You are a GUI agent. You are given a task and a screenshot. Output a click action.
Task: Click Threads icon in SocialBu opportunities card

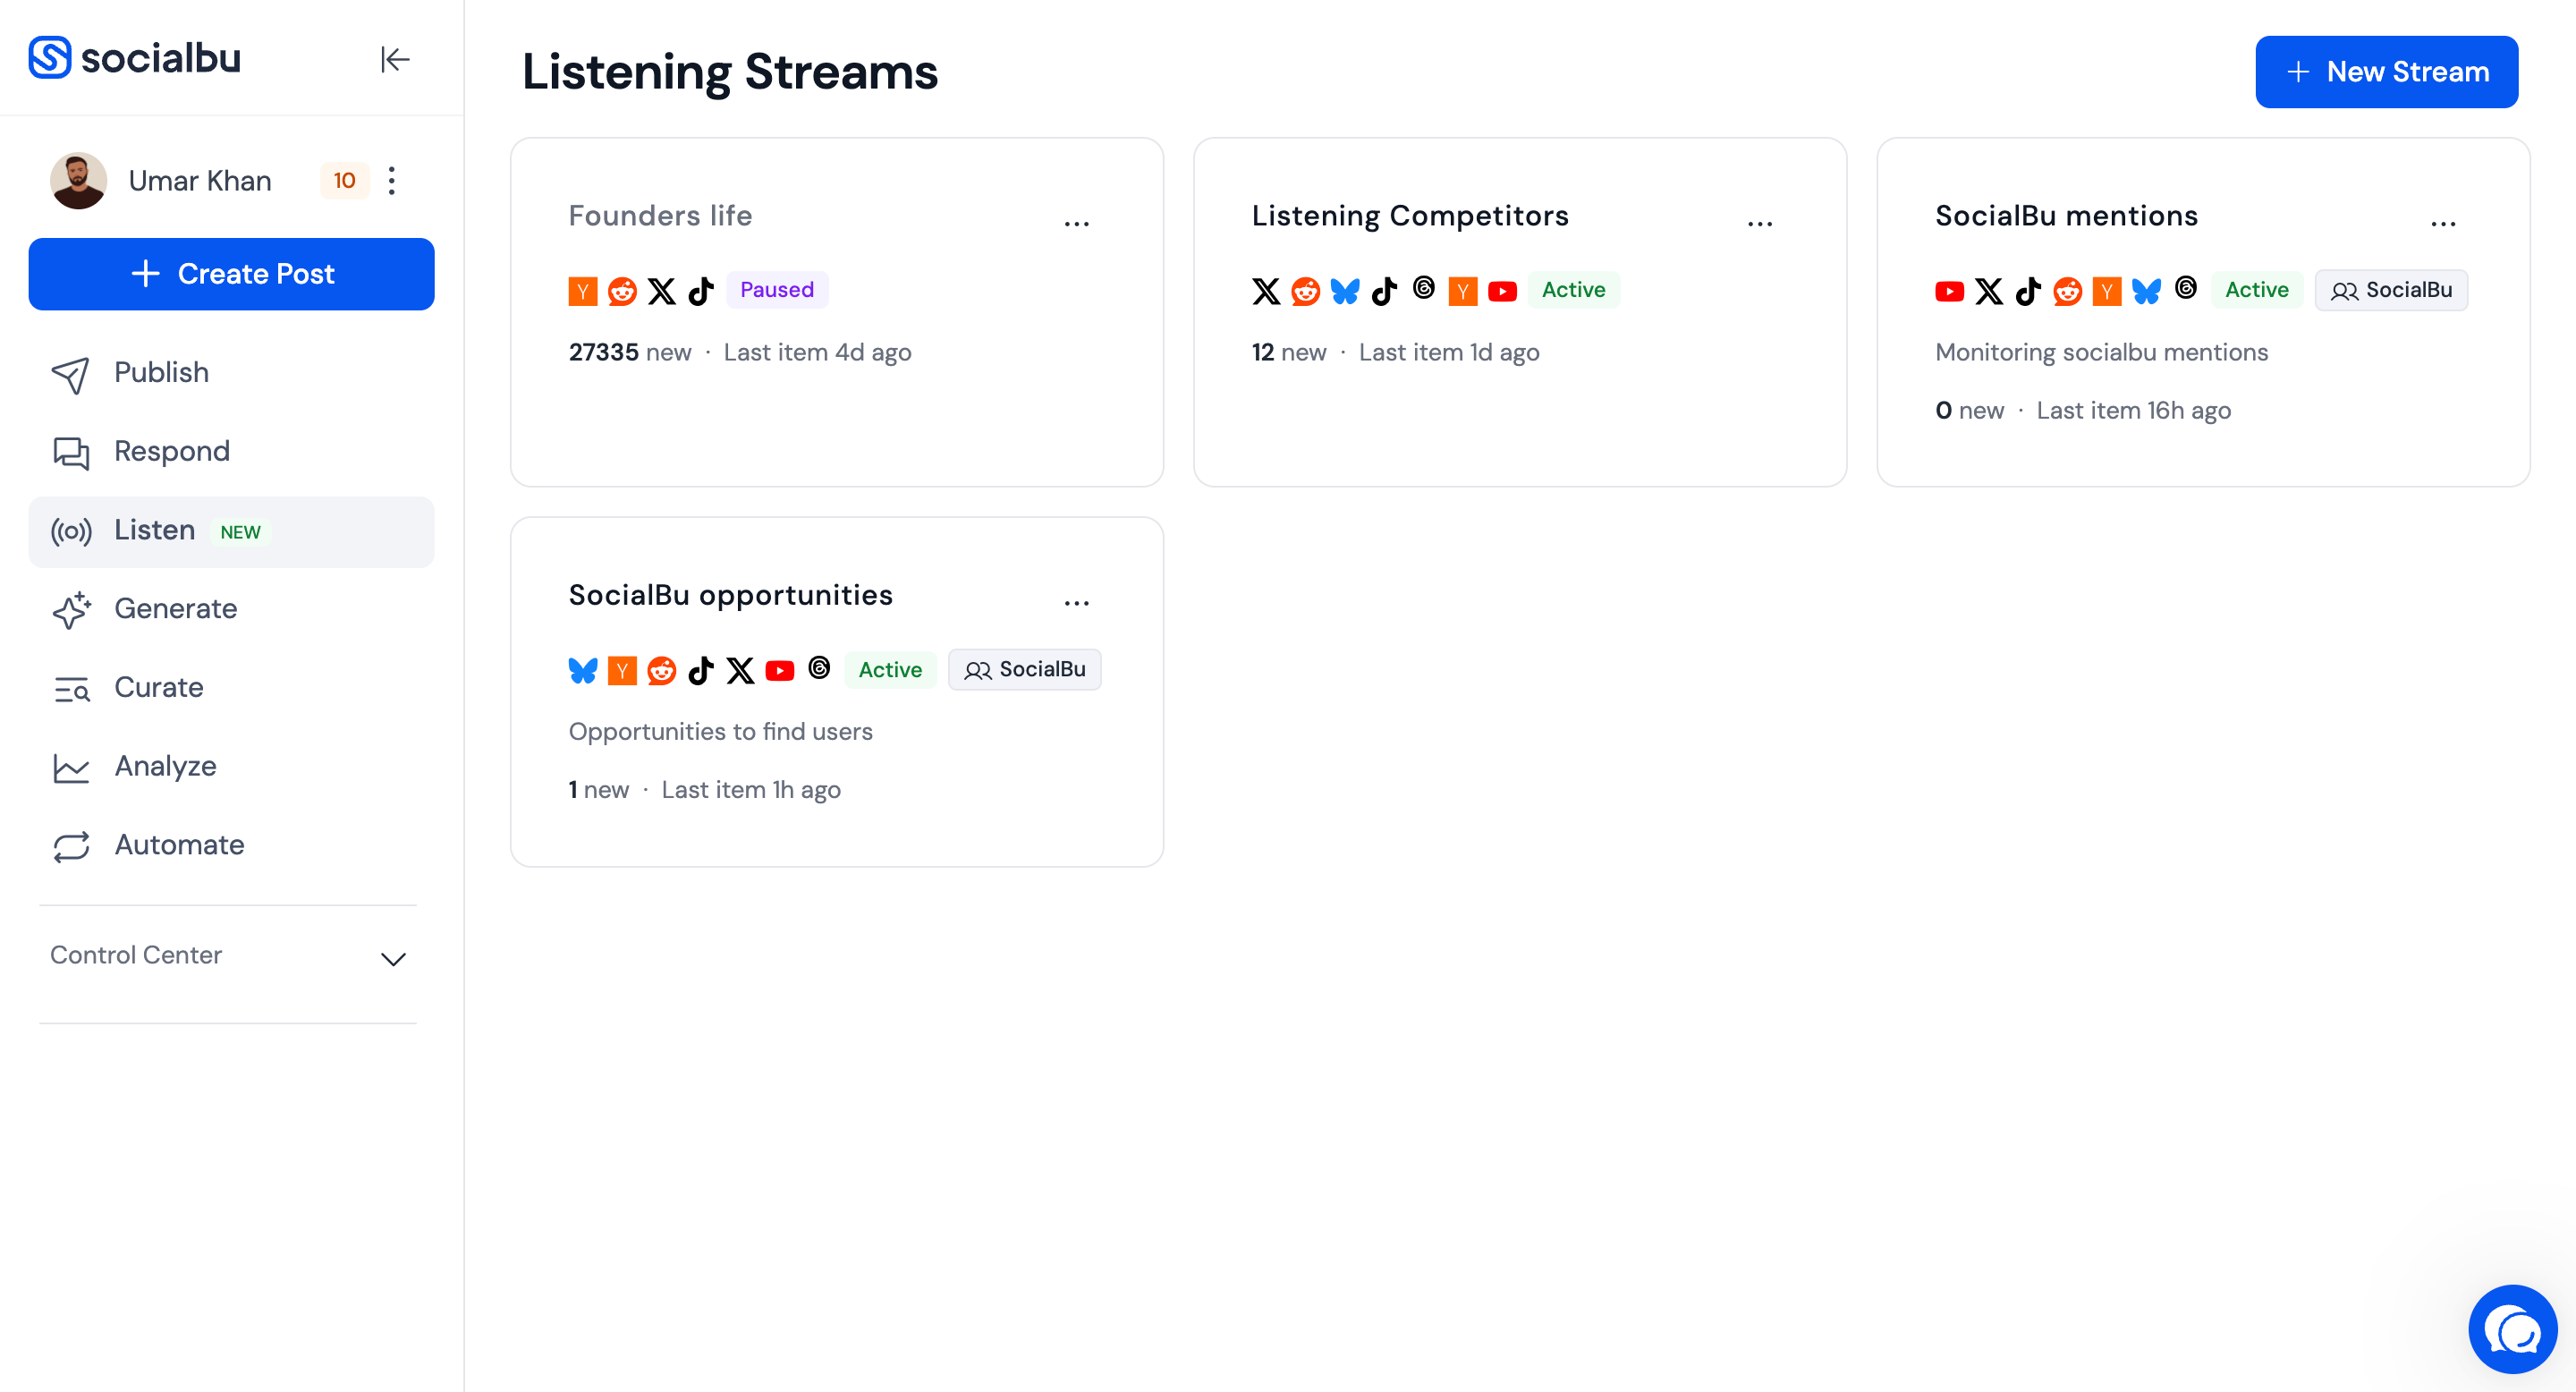point(818,667)
